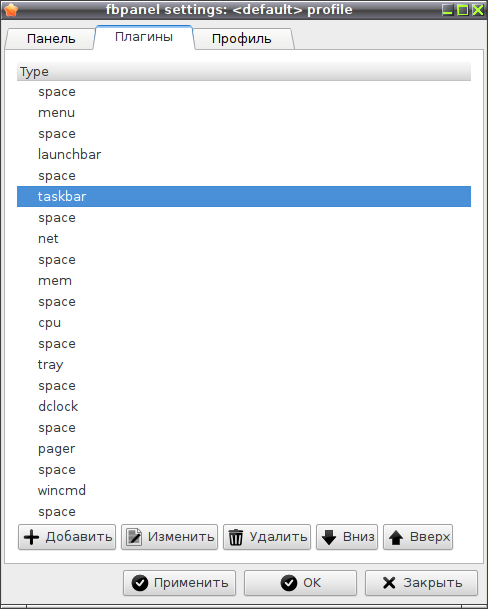Viewport: 488px width, 609px height.
Task: Open the Плагины tab
Action: tap(144, 37)
